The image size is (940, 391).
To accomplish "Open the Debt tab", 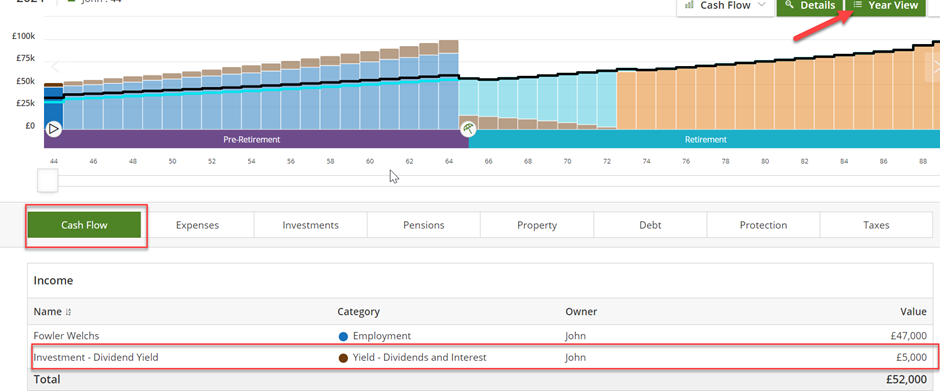I will [x=650, y=225].
